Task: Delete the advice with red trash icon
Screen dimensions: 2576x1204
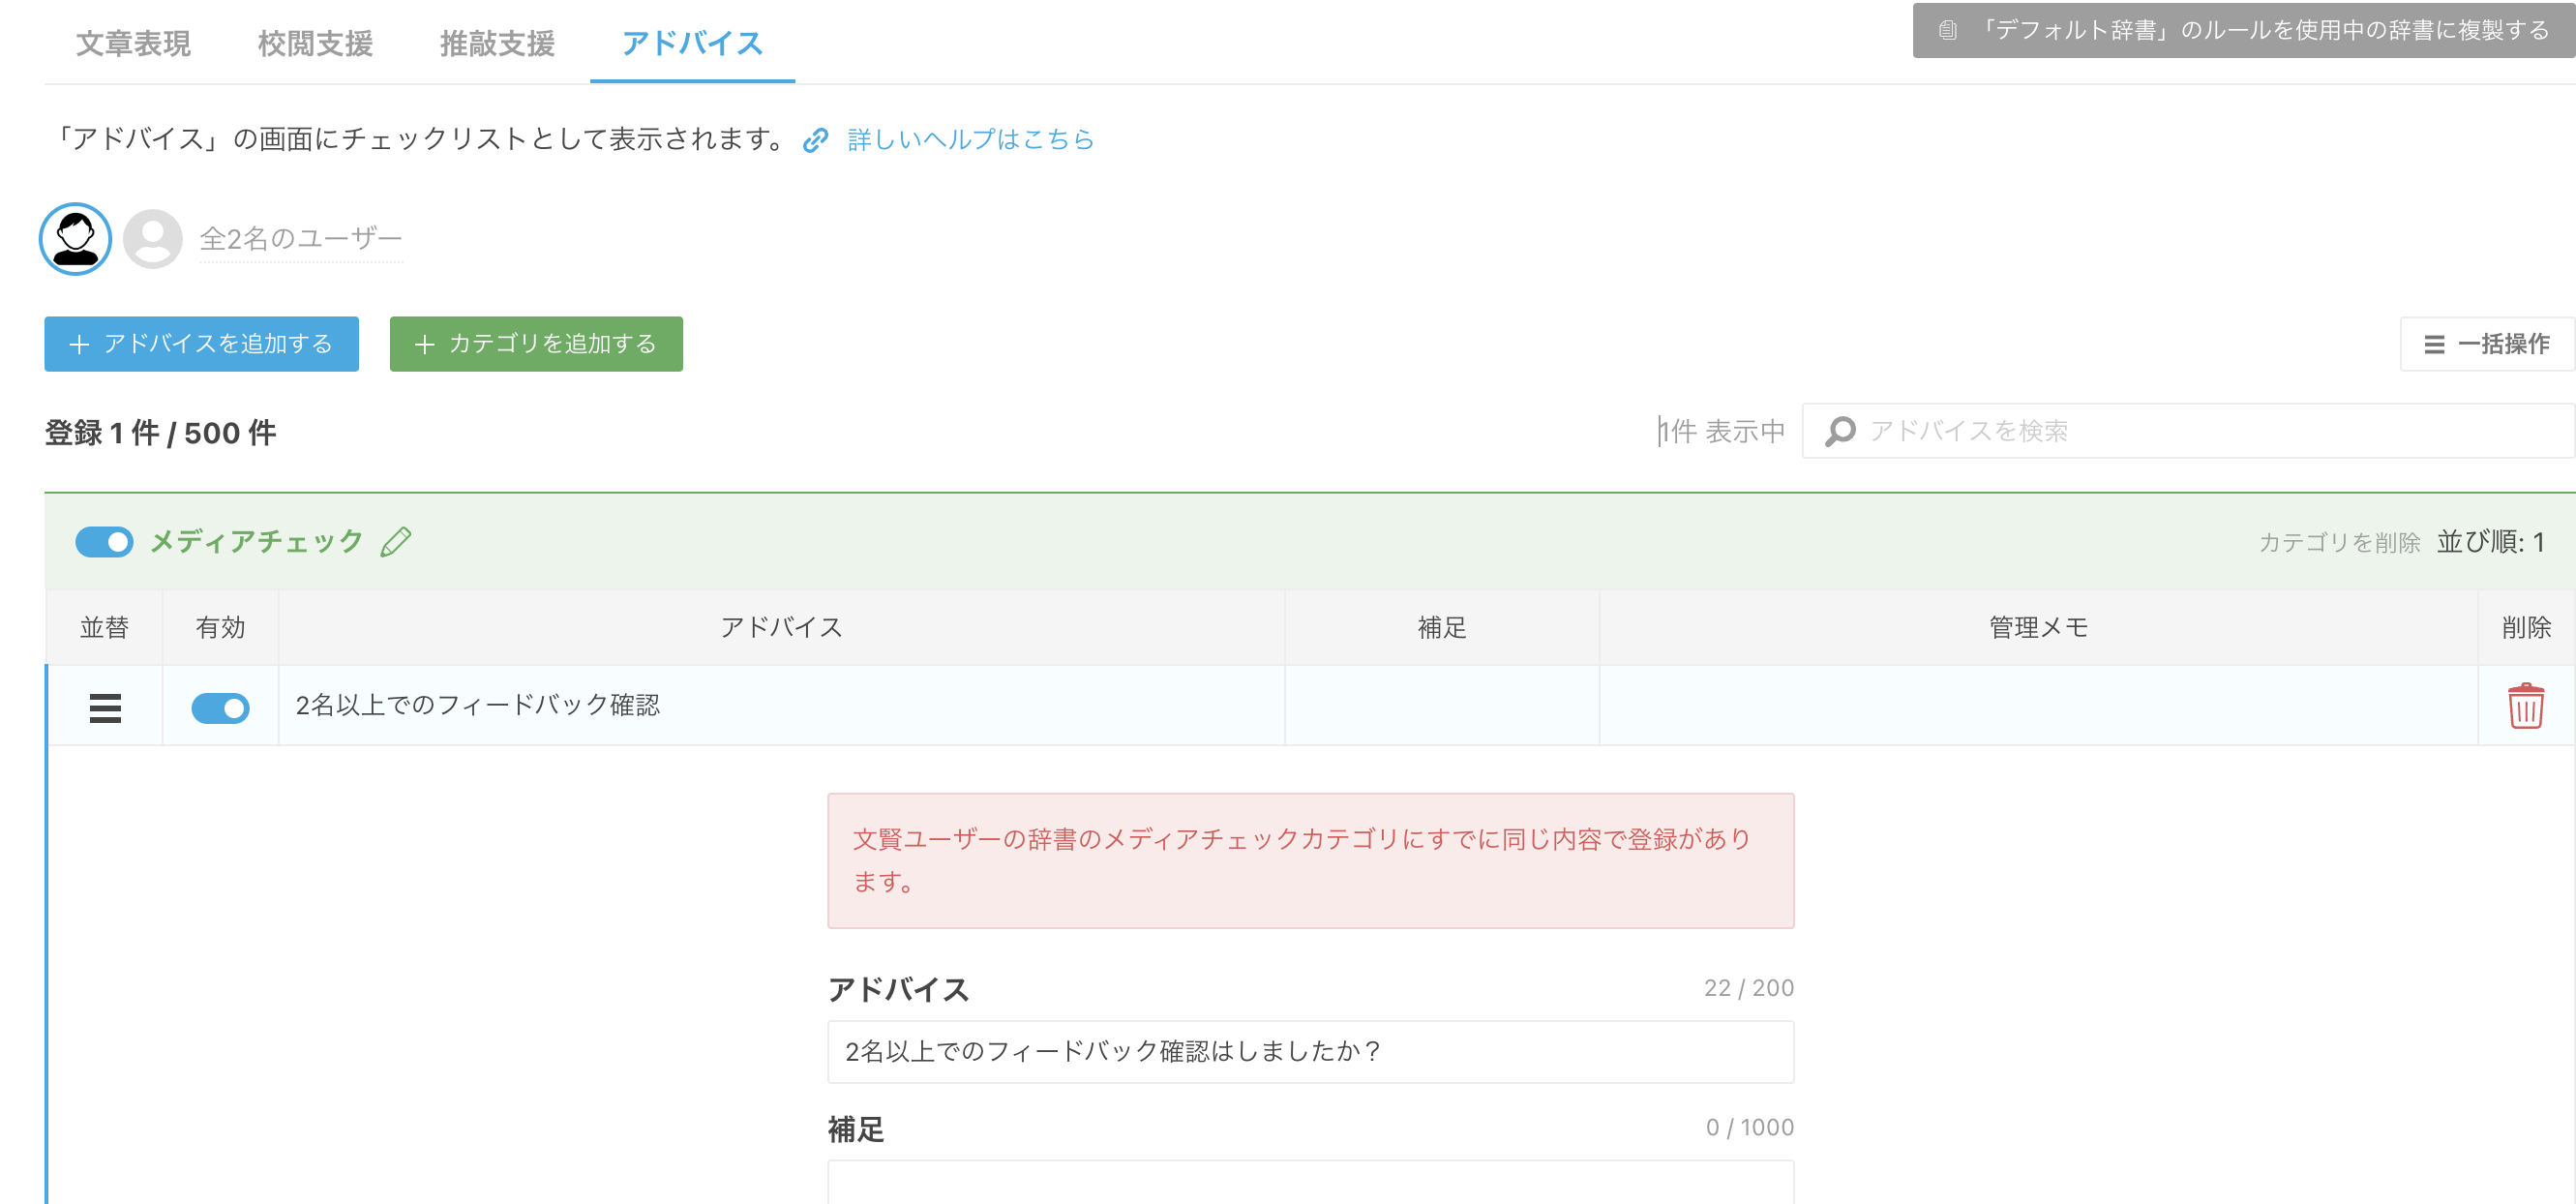Action: (x=2525, y=706)
